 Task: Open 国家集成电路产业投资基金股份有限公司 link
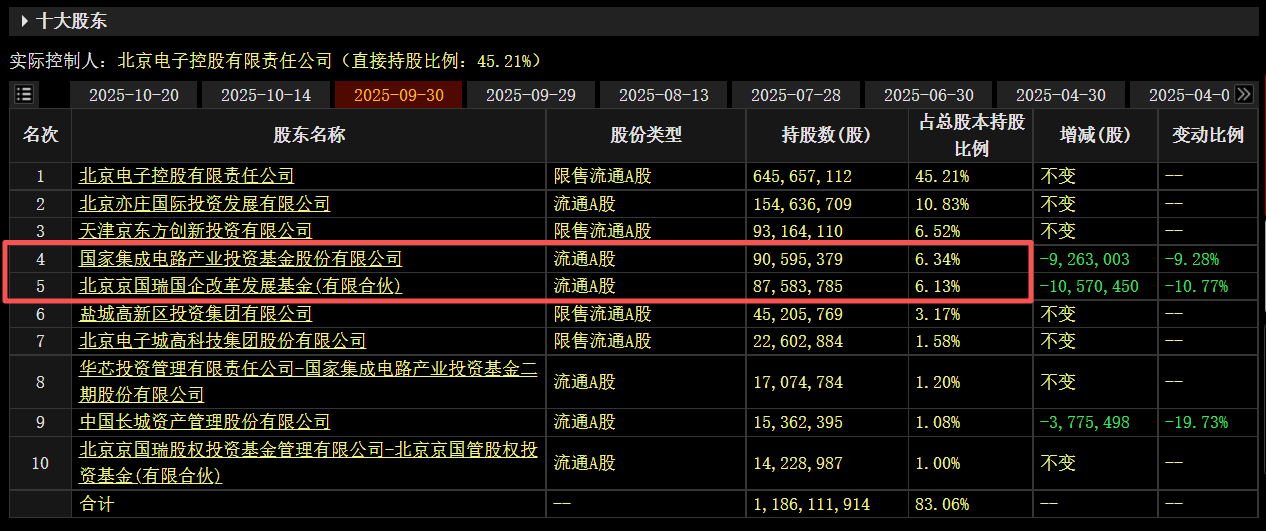[x=241, y=259]
